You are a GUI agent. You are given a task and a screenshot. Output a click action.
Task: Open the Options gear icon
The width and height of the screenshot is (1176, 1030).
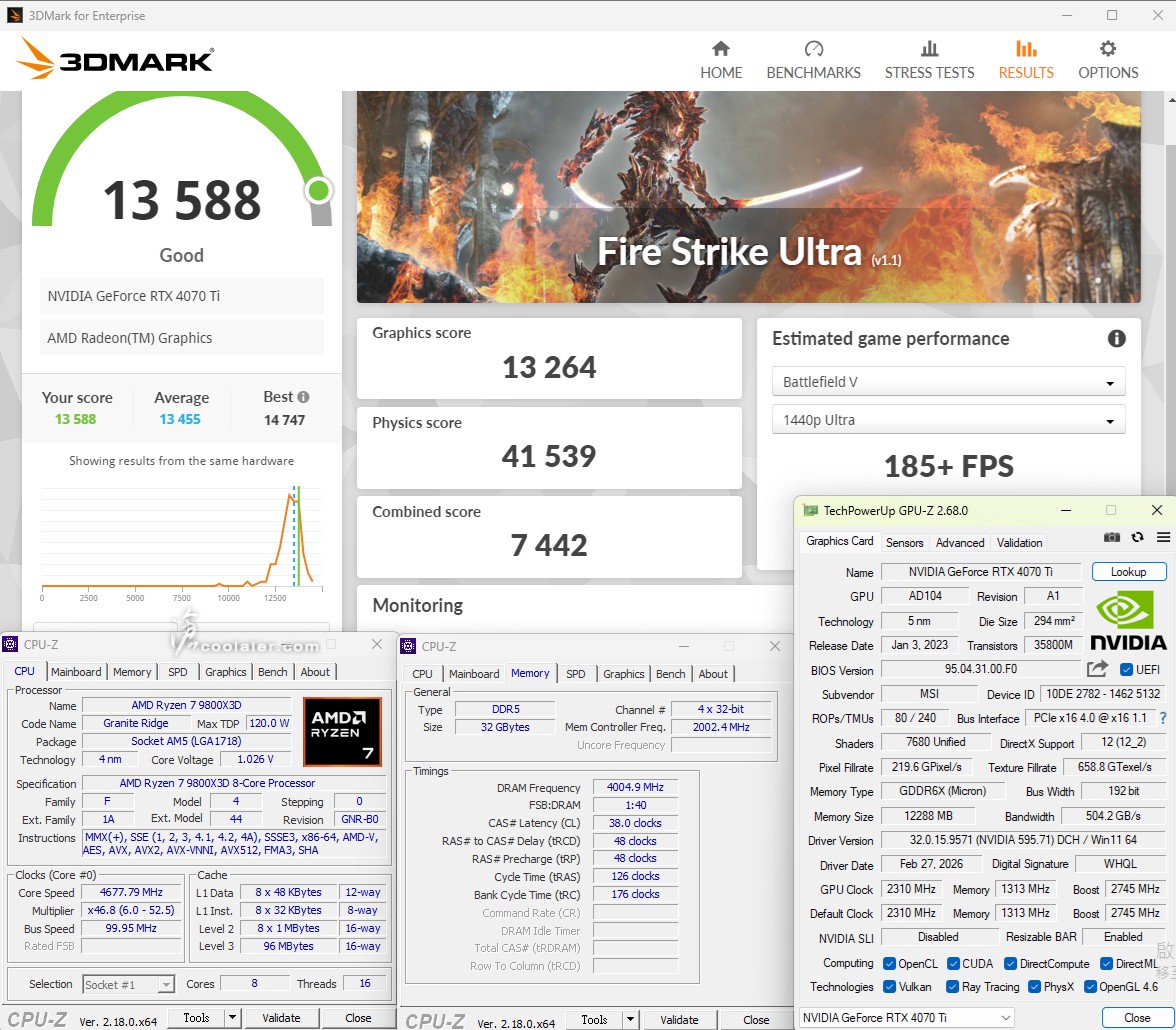pos(1107,49)
